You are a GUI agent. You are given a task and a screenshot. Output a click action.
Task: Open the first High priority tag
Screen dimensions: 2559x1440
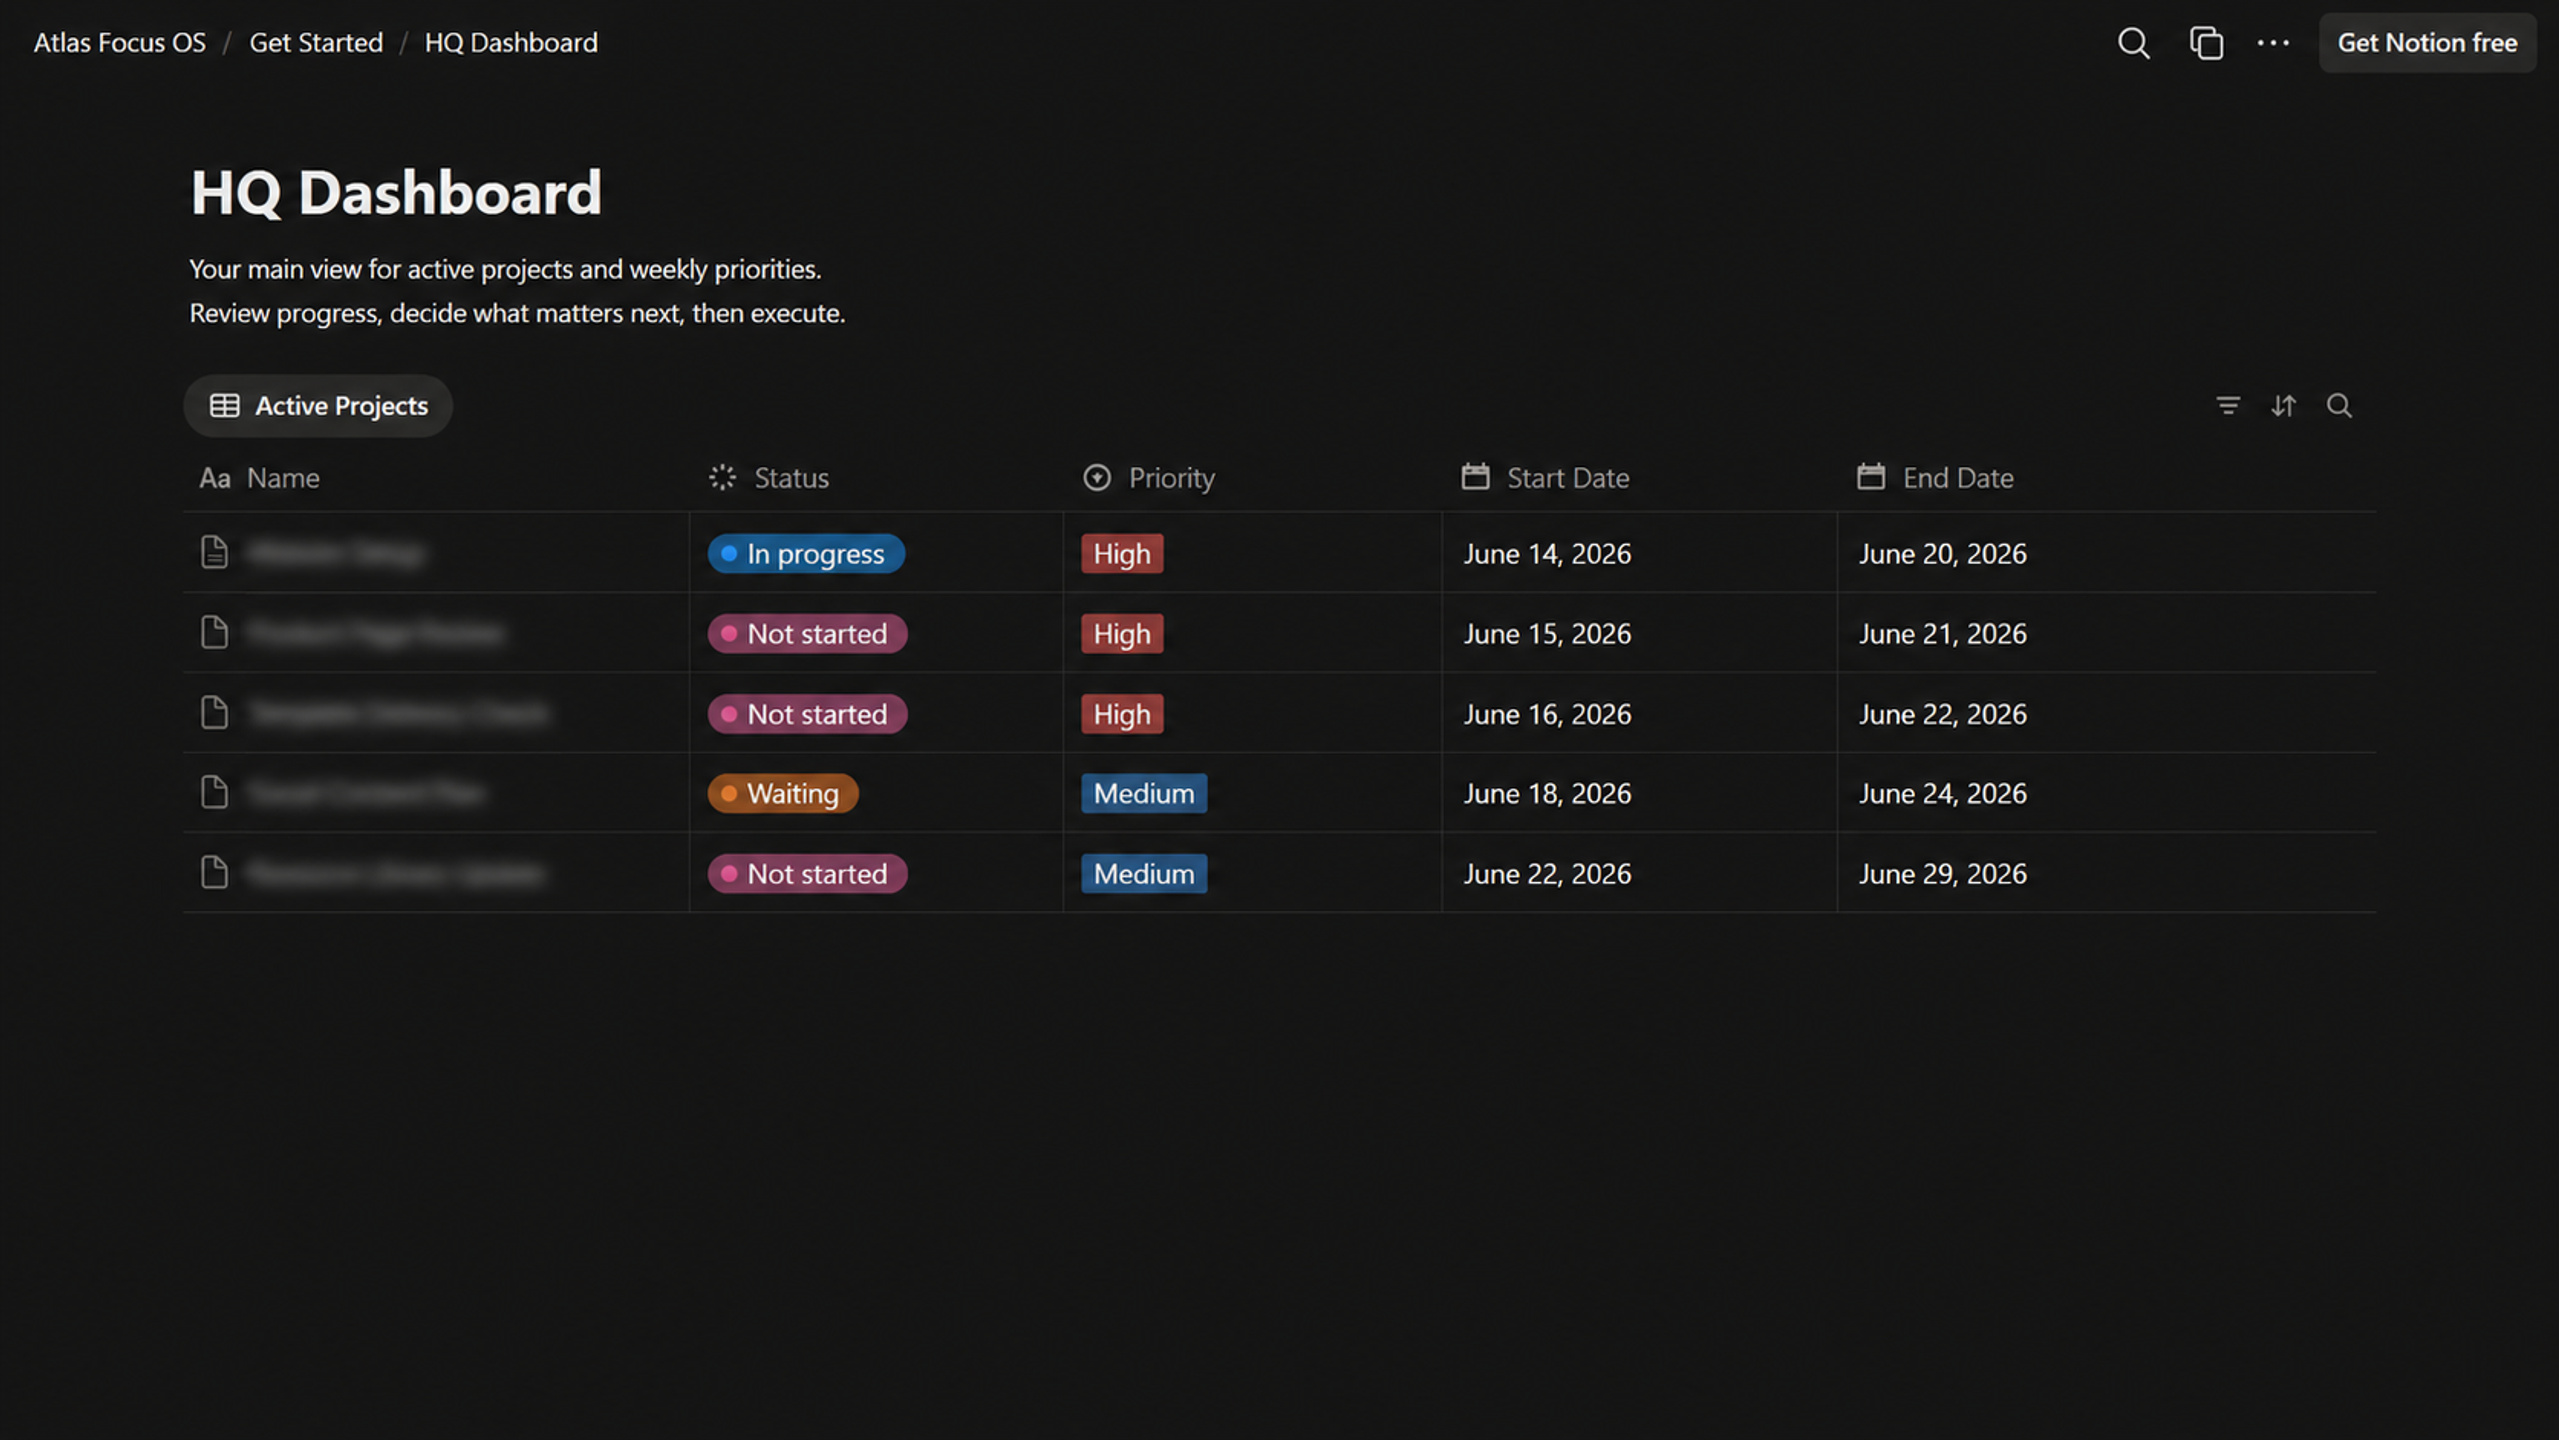coord(1122,553)
